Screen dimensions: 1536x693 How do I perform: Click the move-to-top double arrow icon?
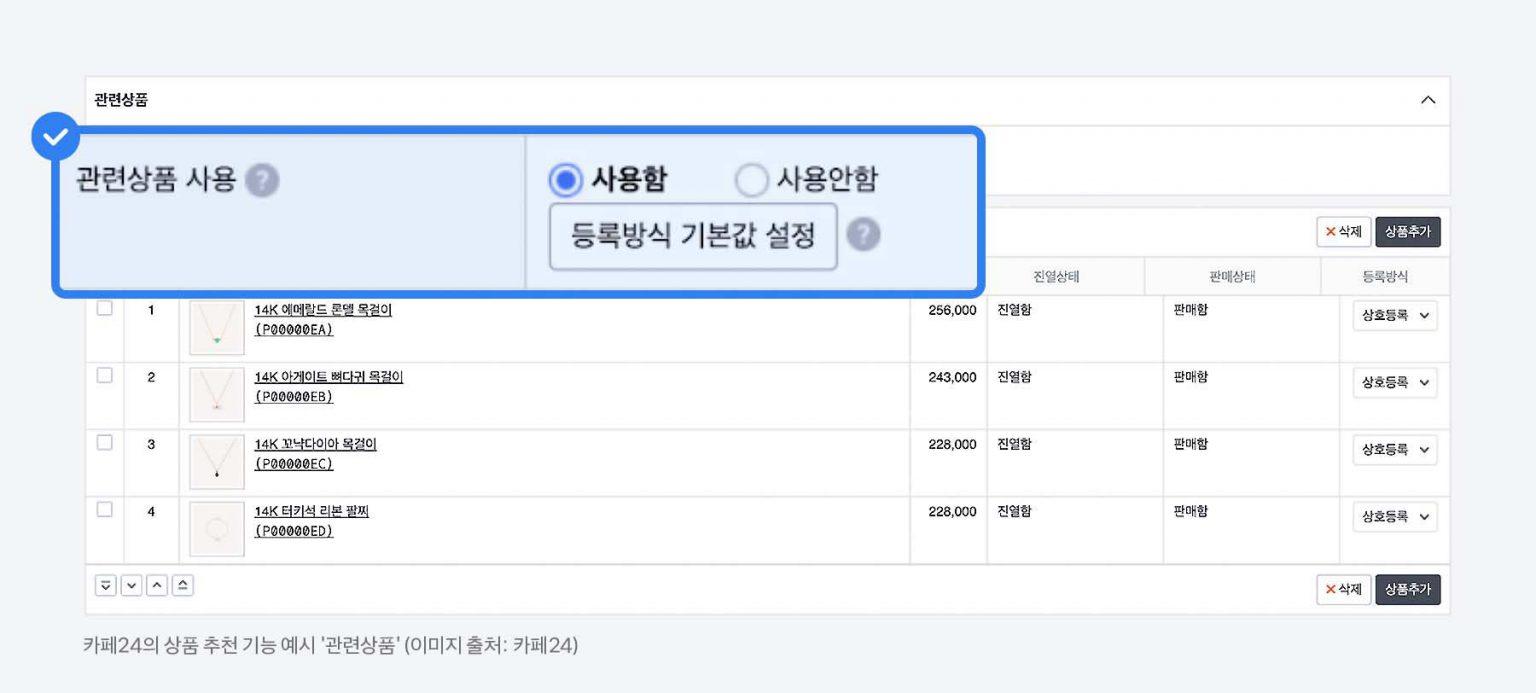tap(183, 586)
